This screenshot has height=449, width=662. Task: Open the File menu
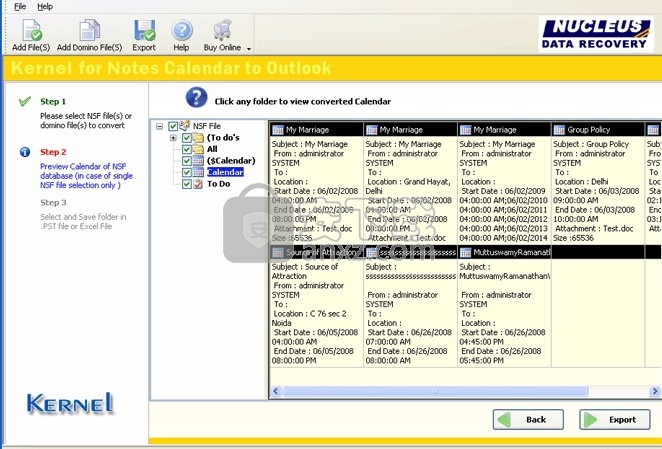point(19,6)
